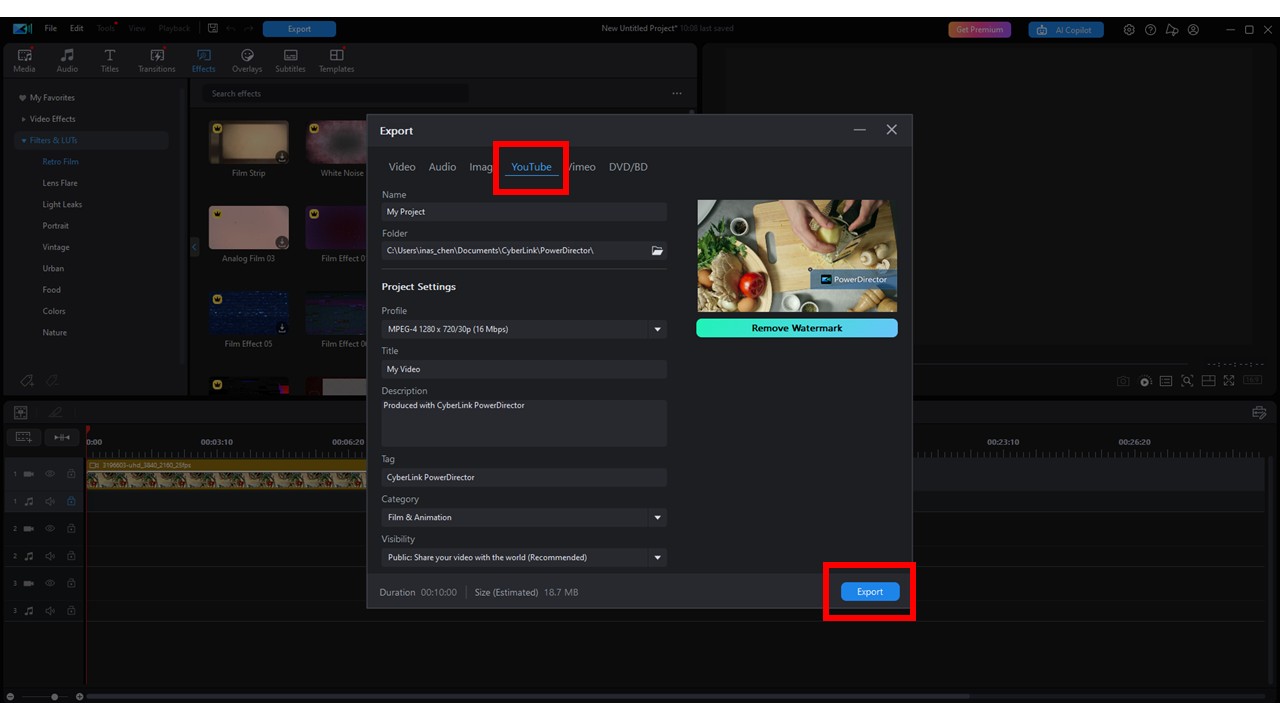
Task: Mute audio track 2
Action: pos(50,556)
